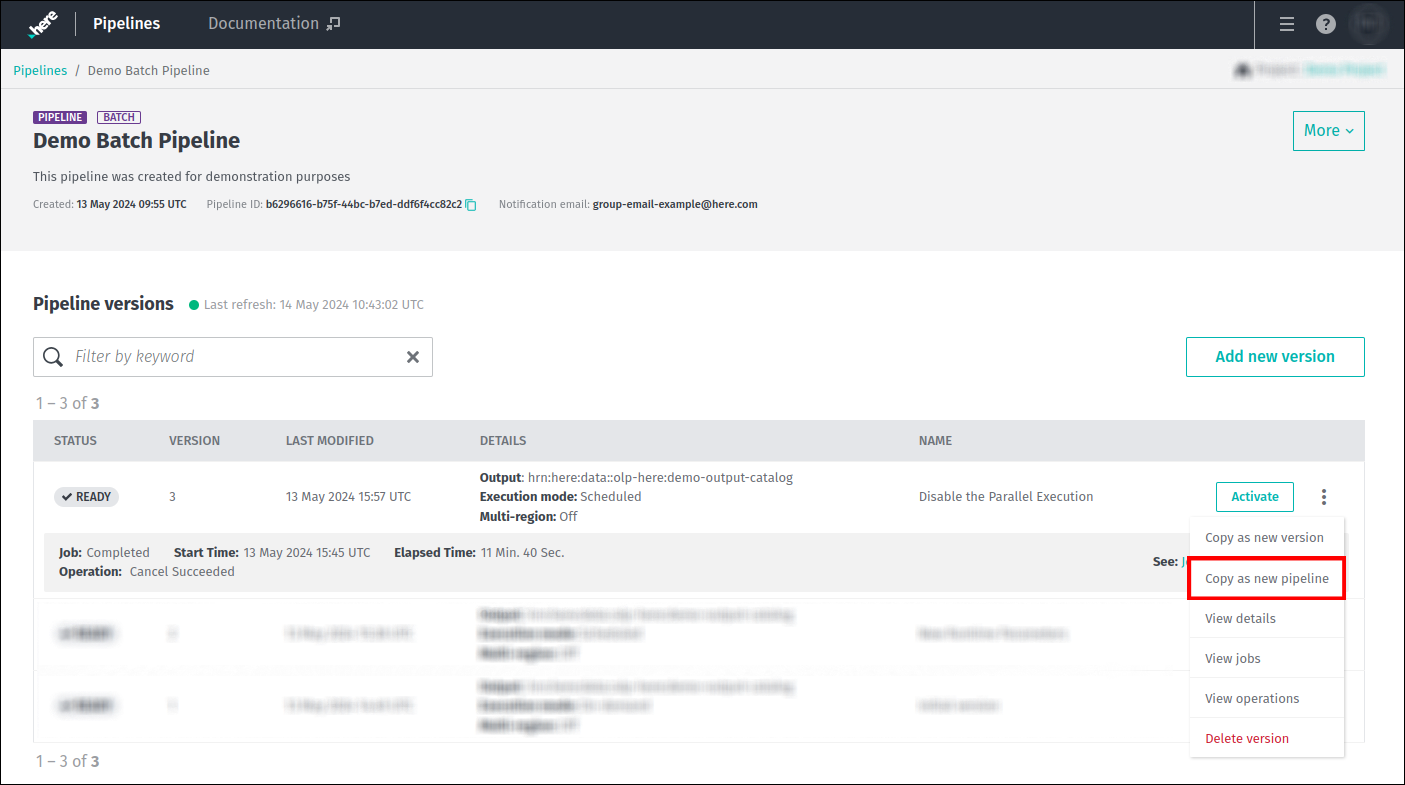Open the user account avatar

[1368, 24]
